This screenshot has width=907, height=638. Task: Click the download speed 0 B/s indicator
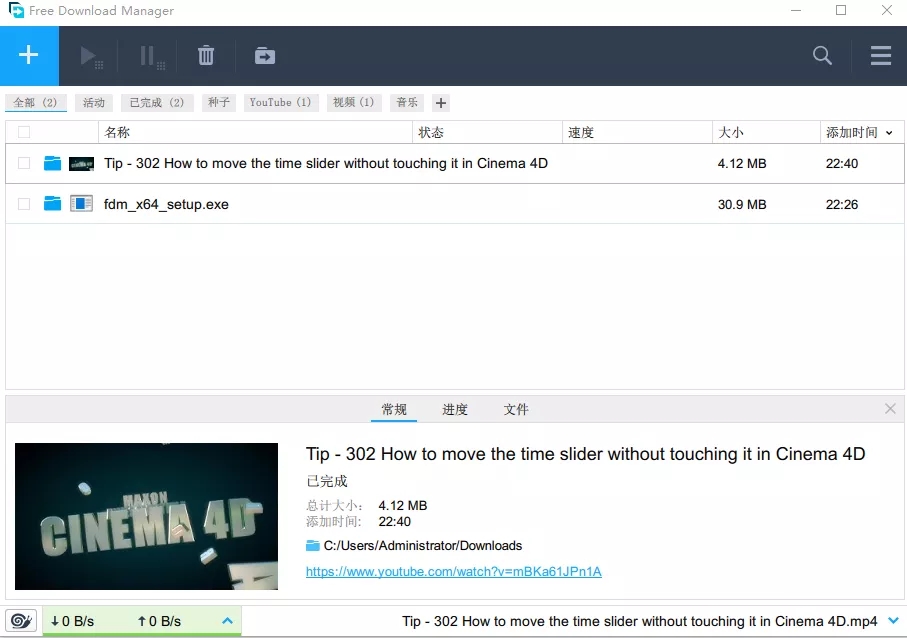(72, 621)
